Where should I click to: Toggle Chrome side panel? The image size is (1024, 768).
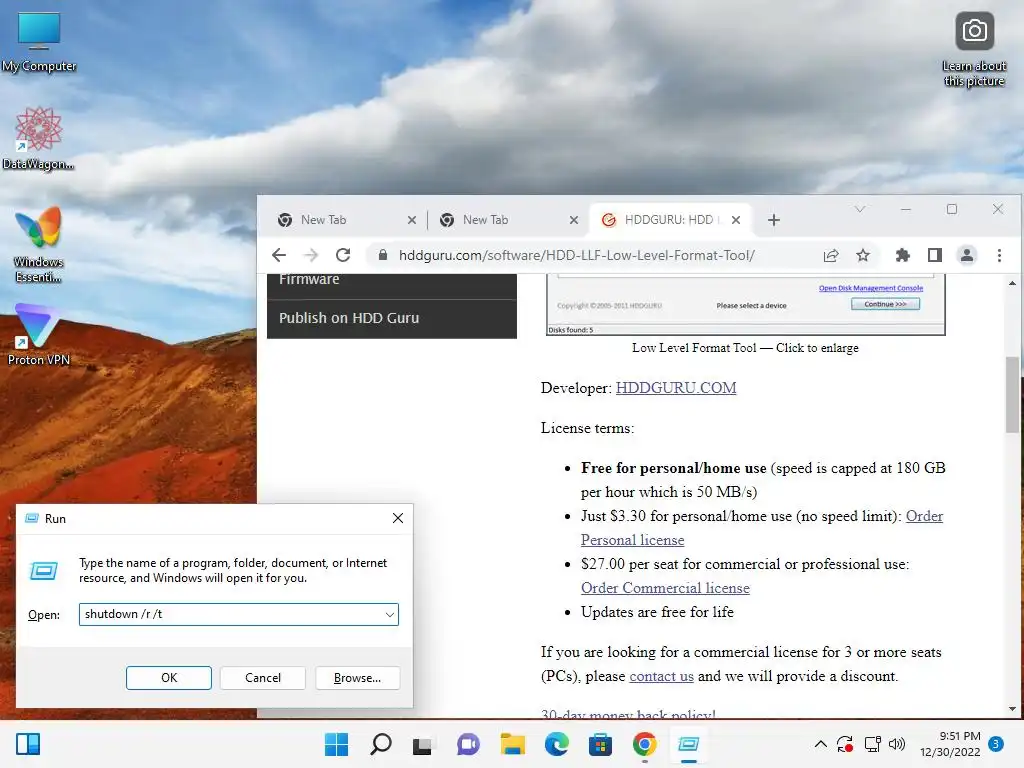[x=935, y=255]
